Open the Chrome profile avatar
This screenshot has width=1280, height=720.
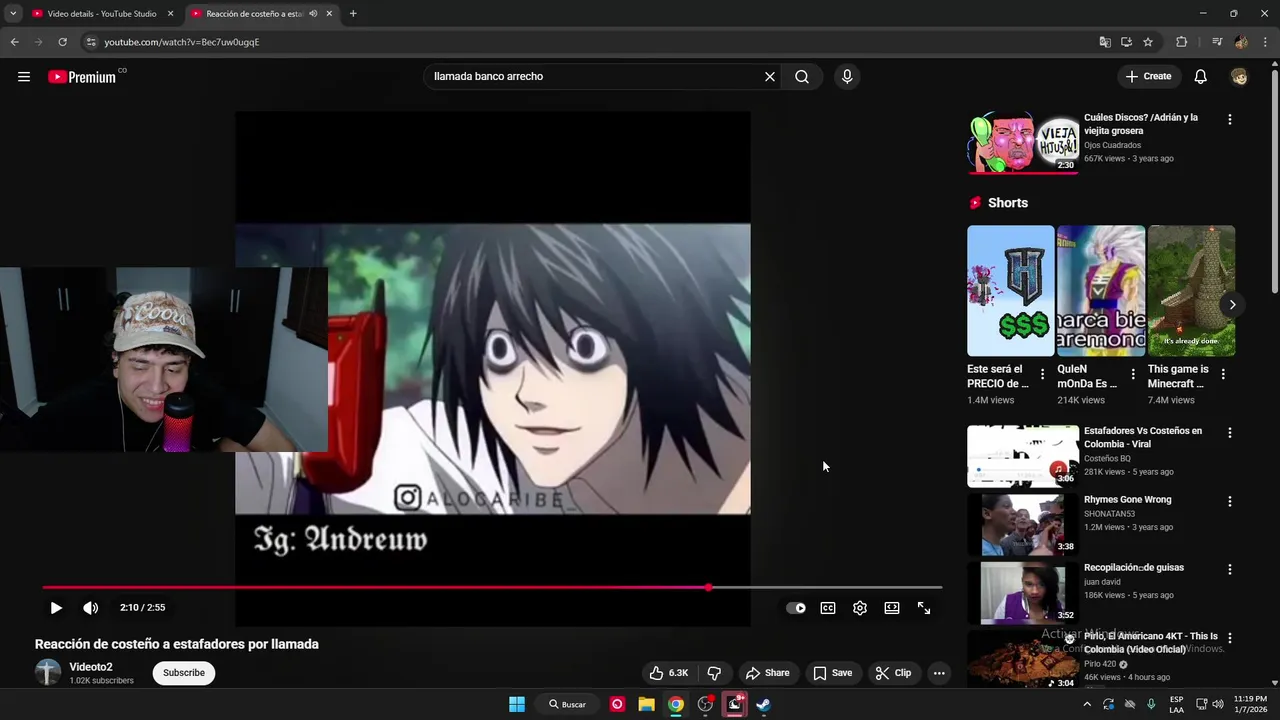1241,42
